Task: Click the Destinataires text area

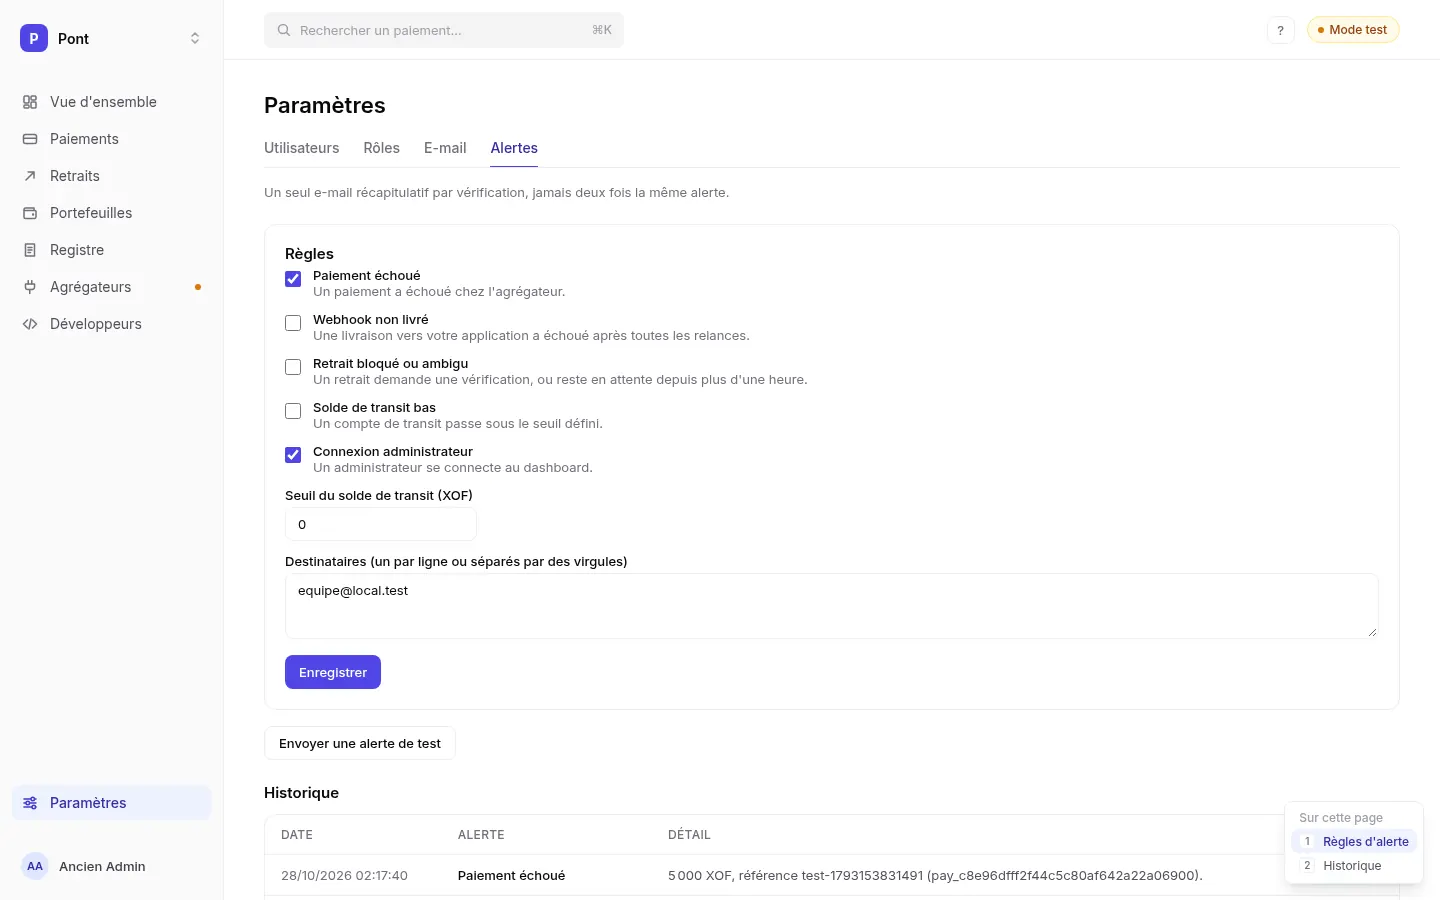Action: (832, 606)
